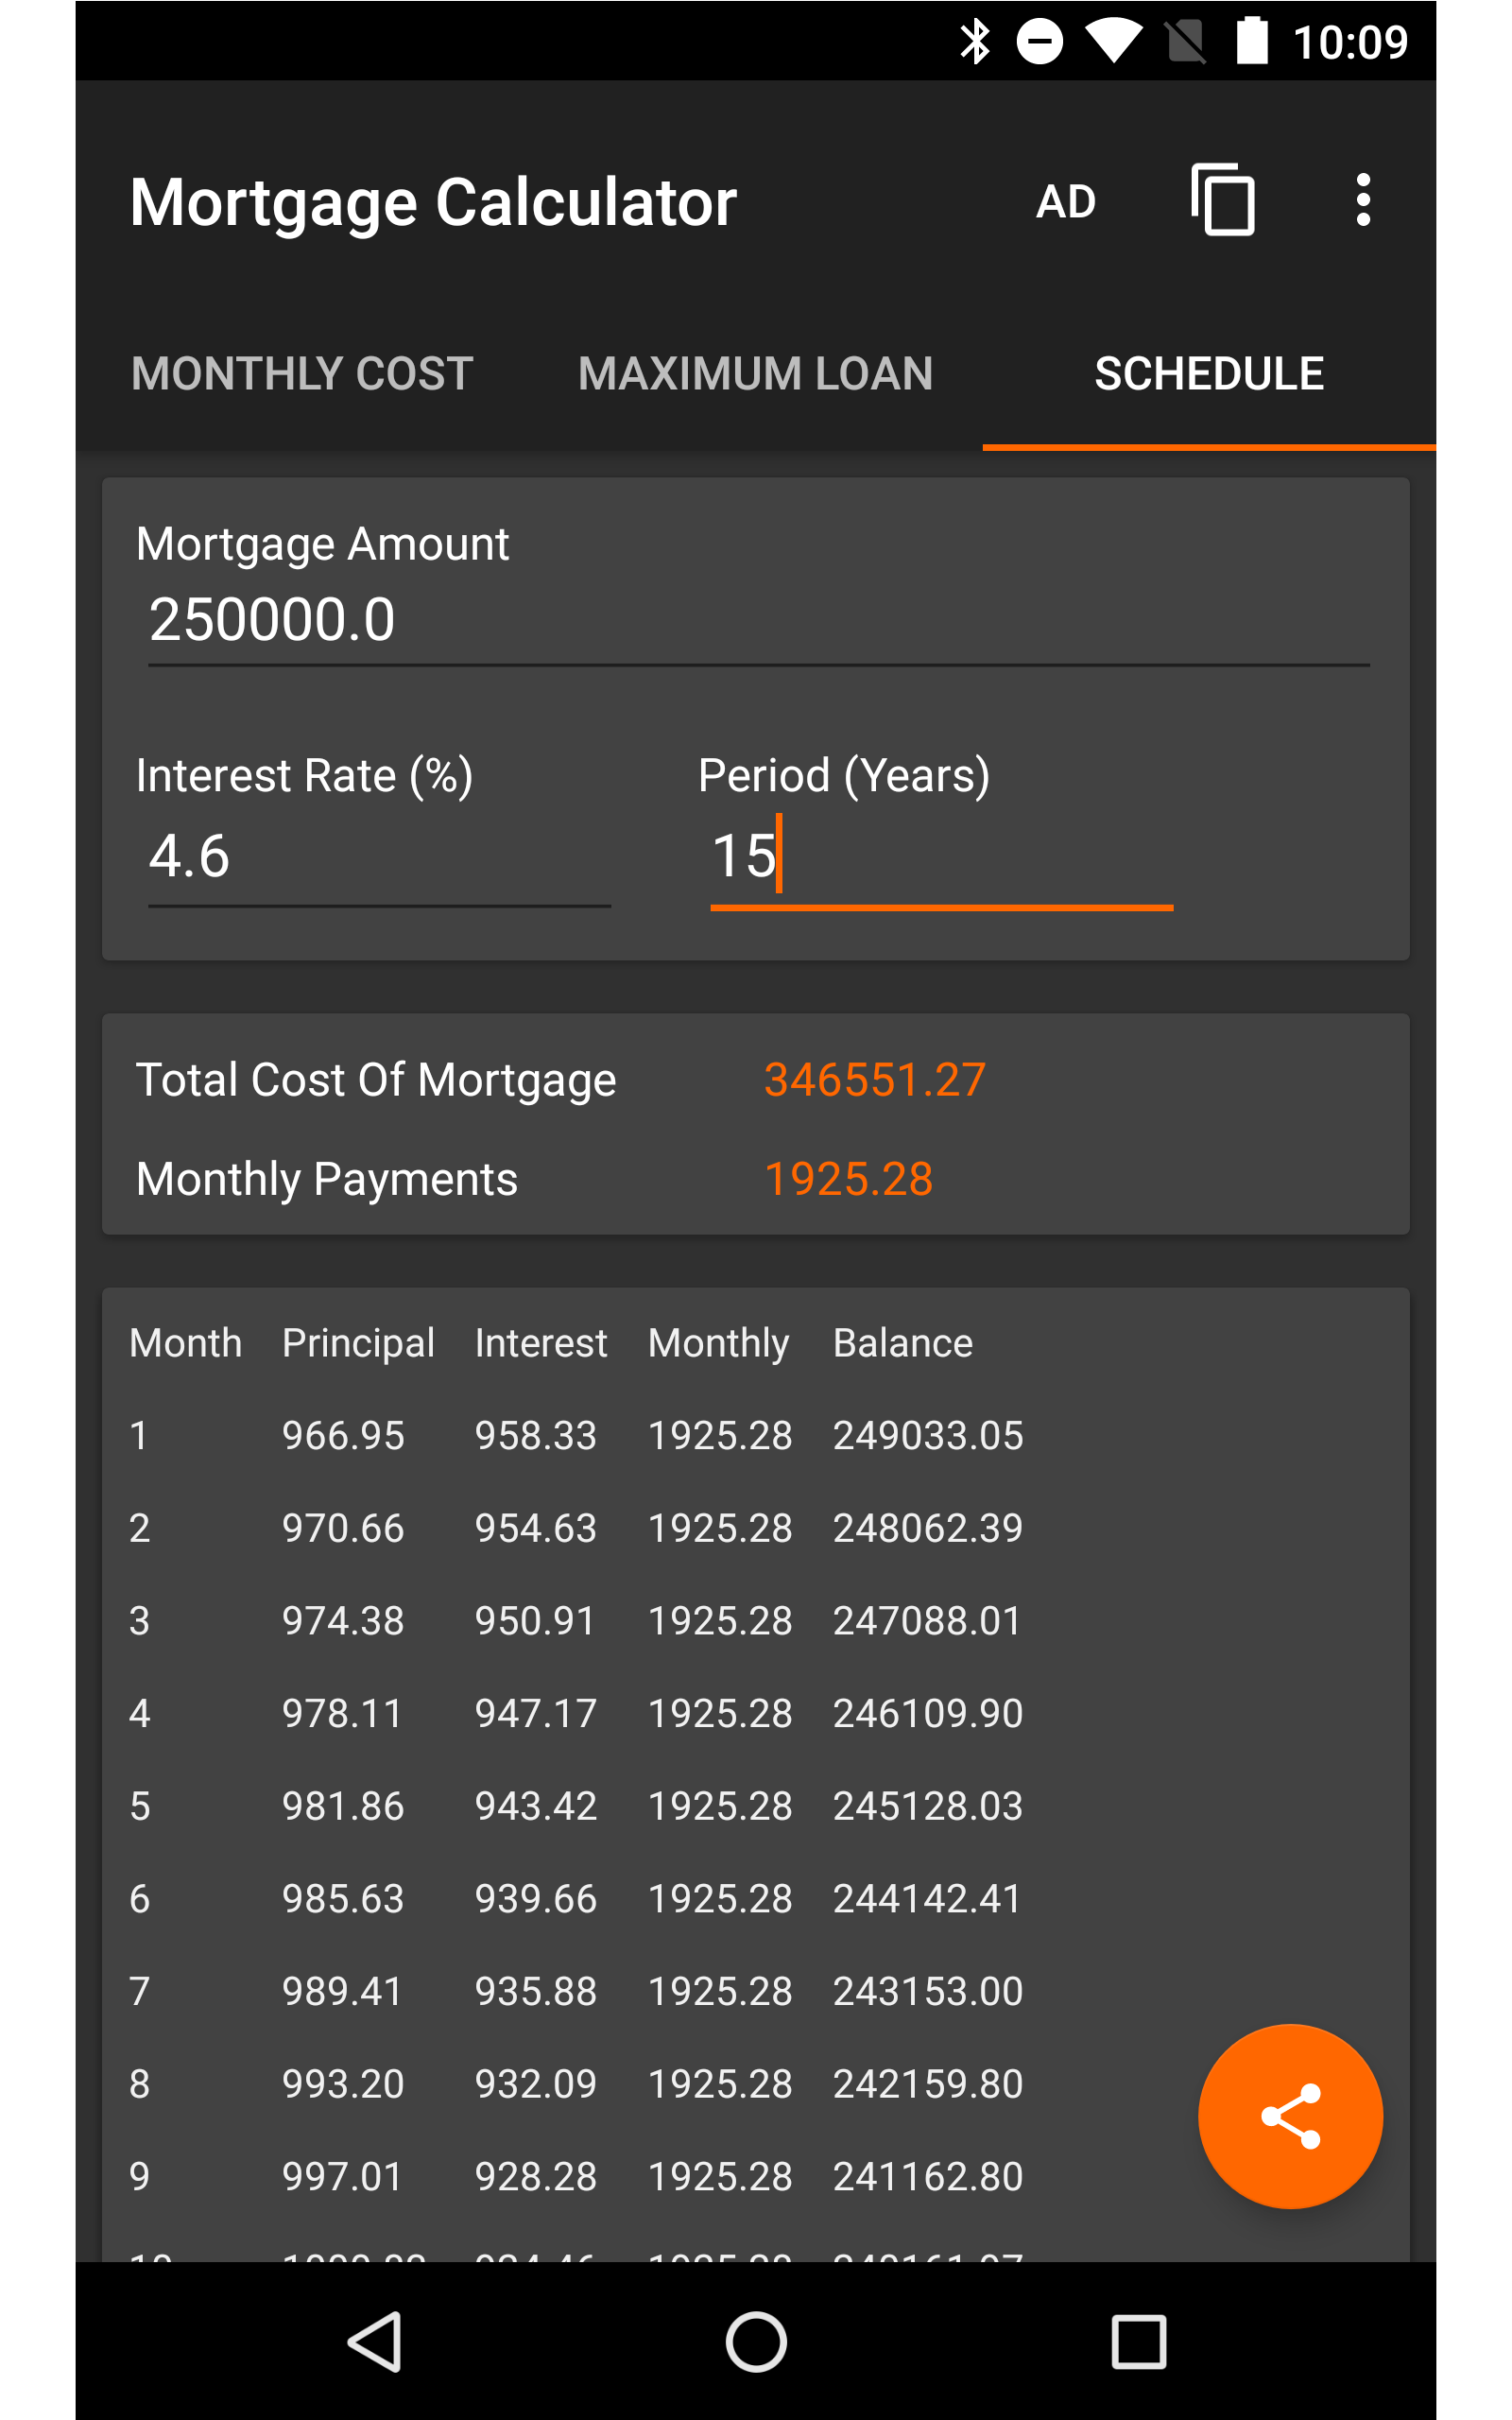The width and height of the screenshot is (1512, 2420).
Task: Tap the Wi-Fi icon in status bar
Action: [x=1113, y=40]
